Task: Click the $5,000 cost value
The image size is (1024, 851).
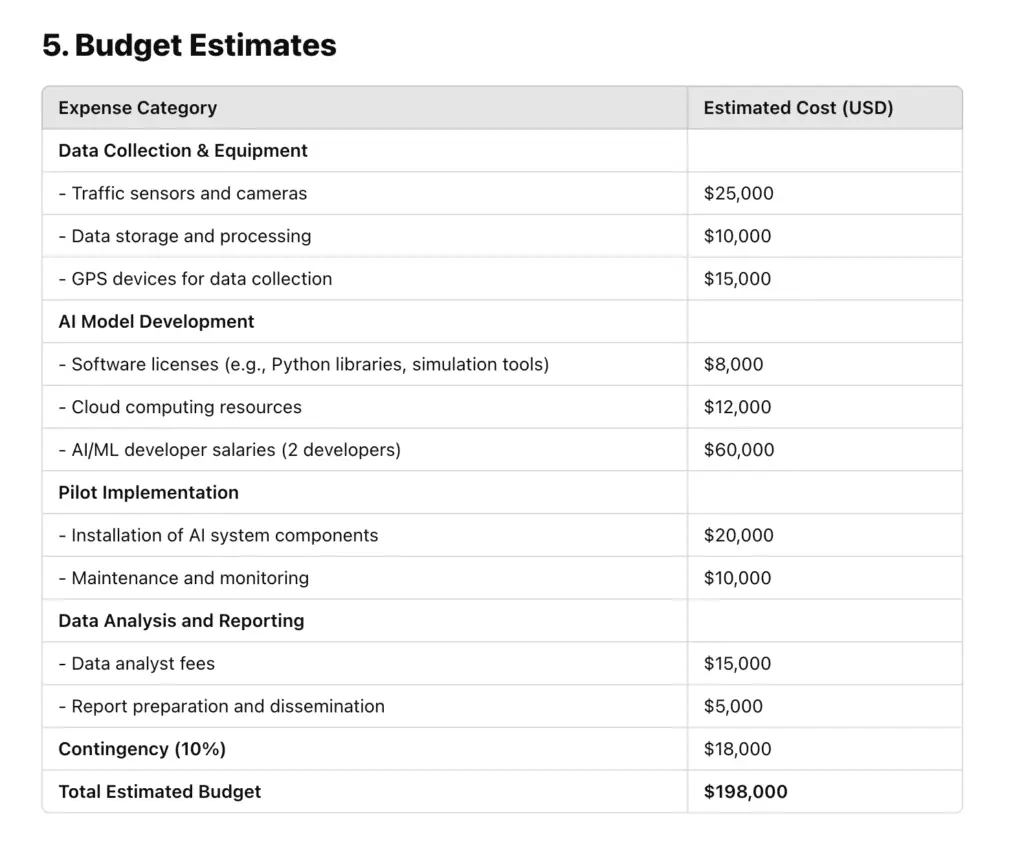Action: [x=733, y=707]
